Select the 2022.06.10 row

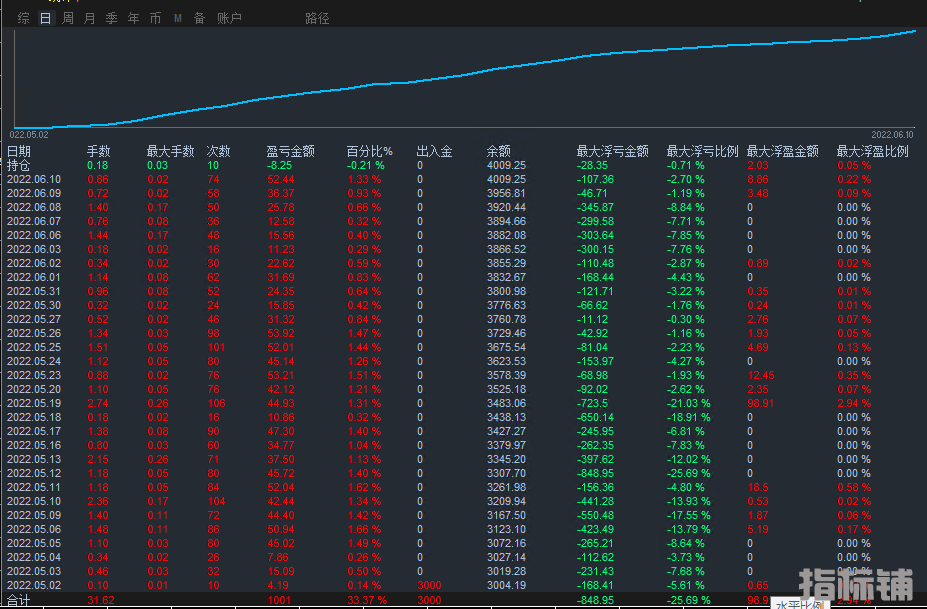click(34, 179)
